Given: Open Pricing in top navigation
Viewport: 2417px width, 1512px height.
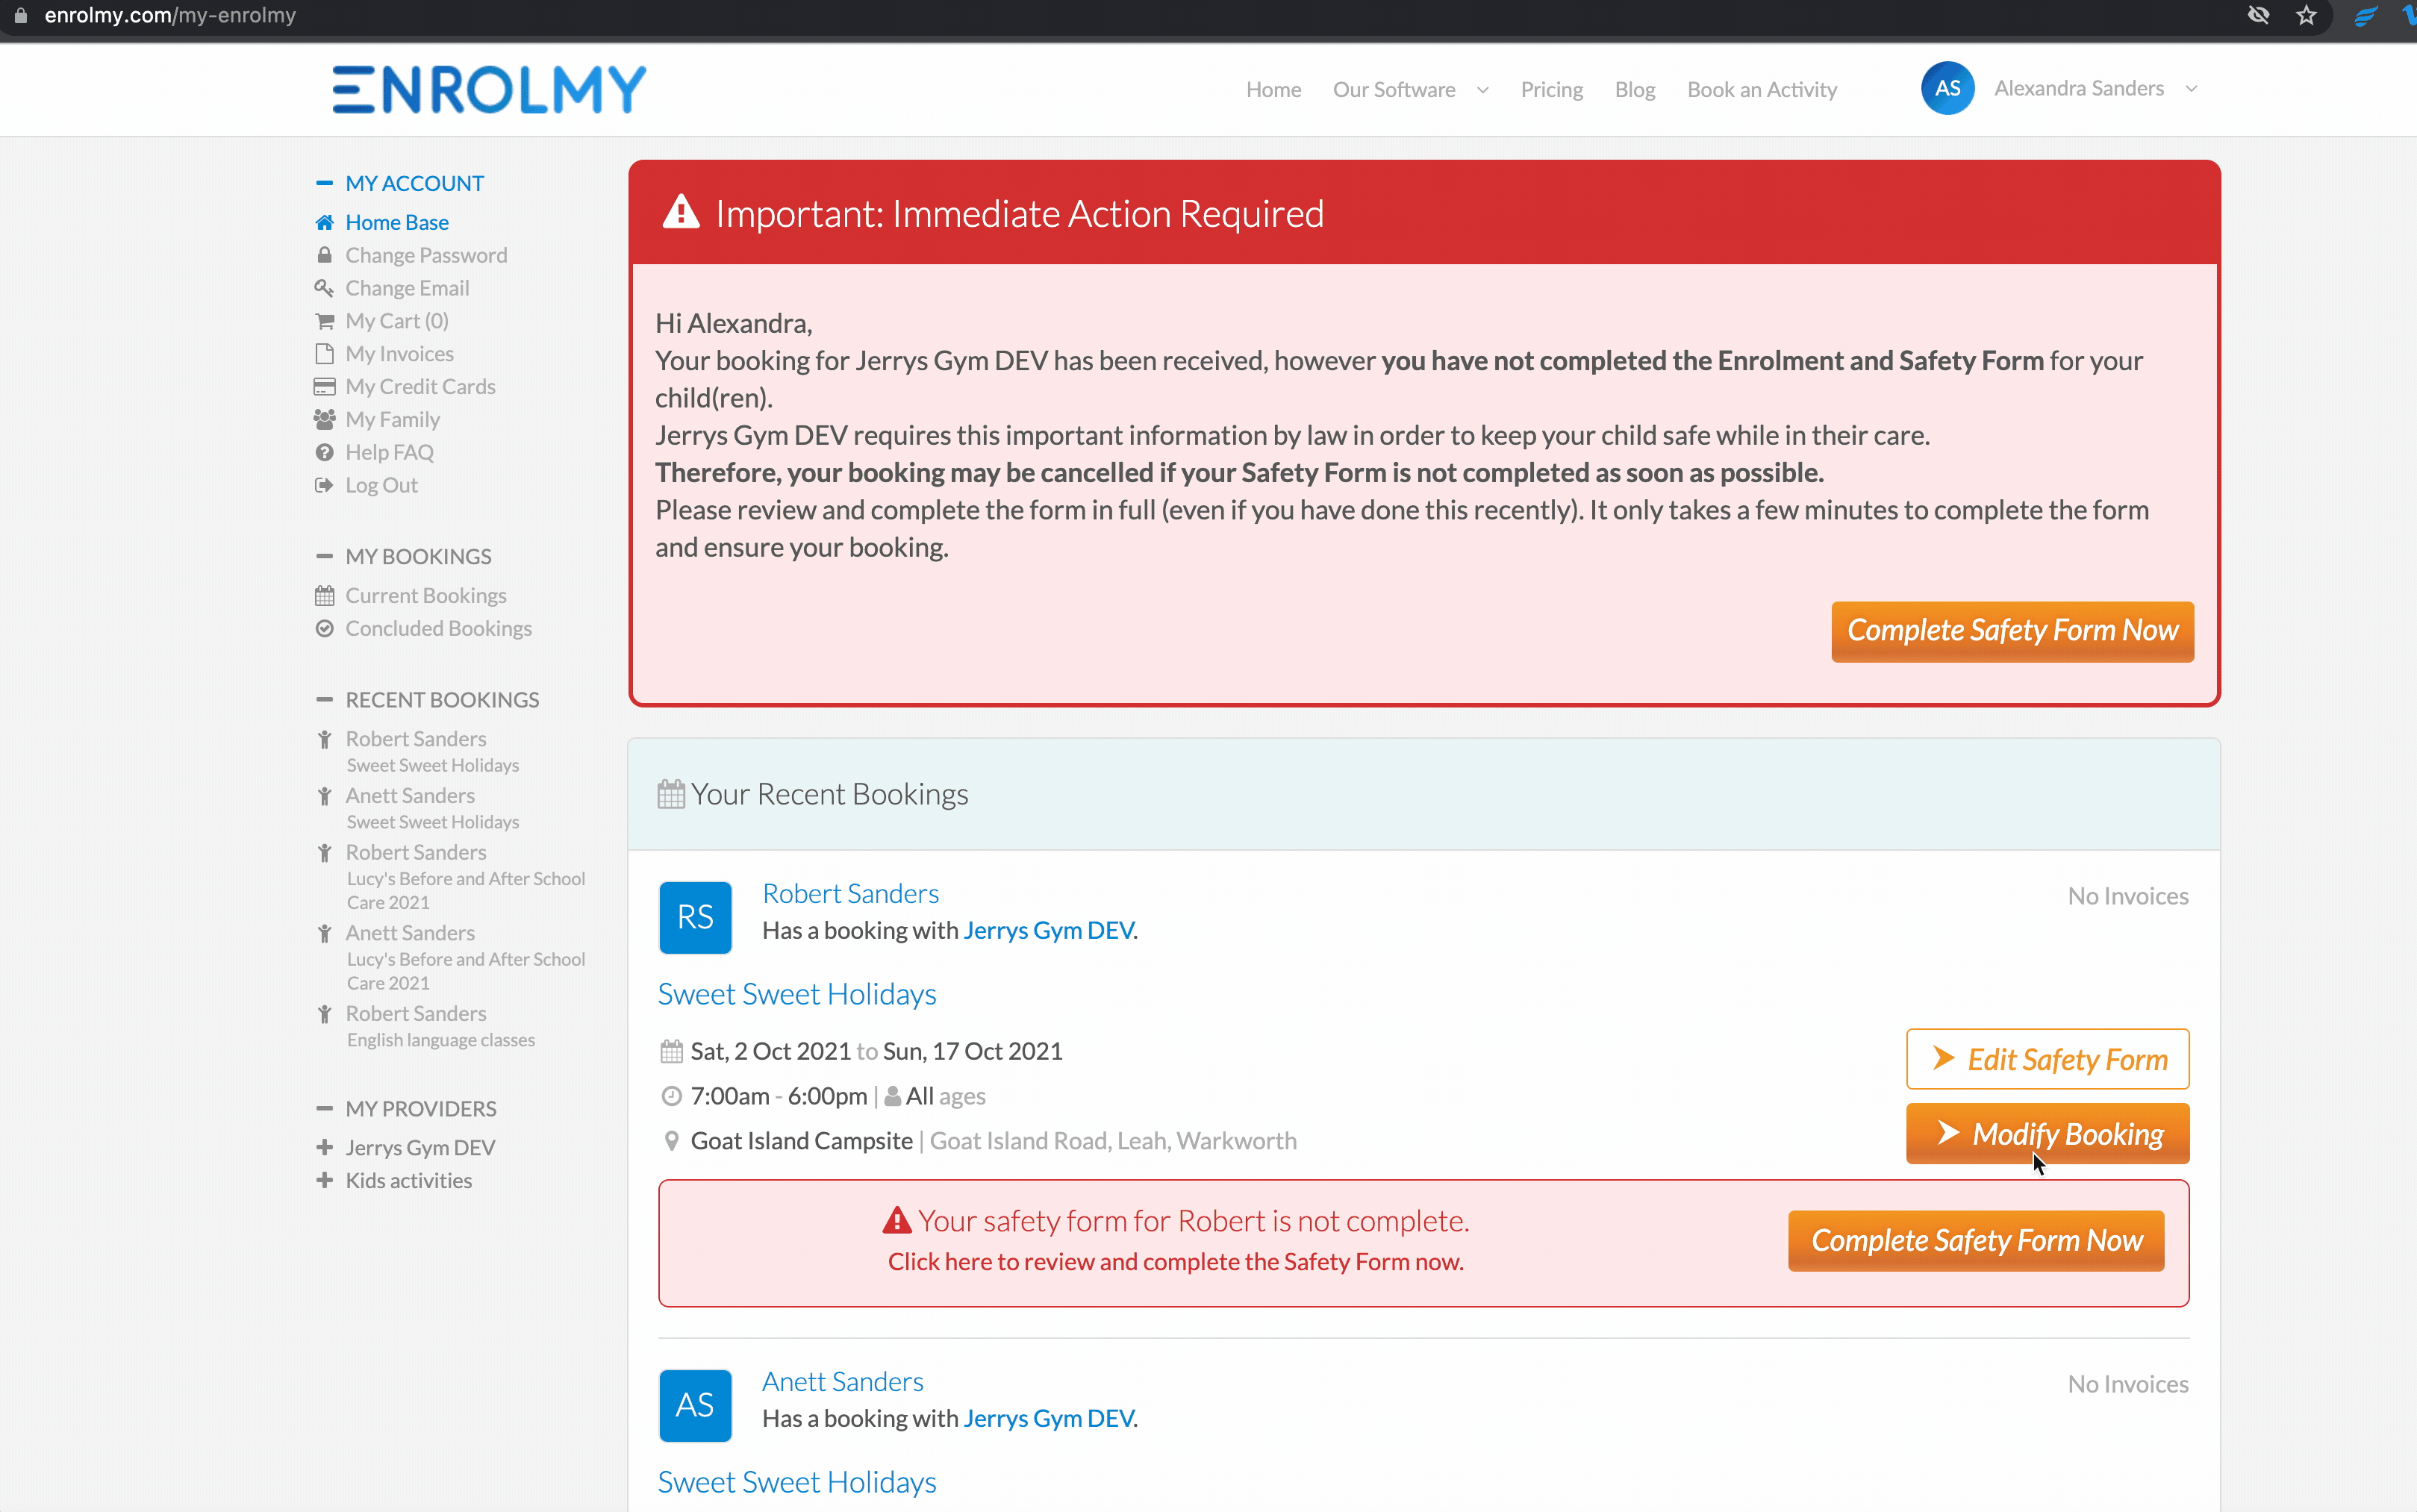Looking at the screenshot, I should click(1551, 90).
